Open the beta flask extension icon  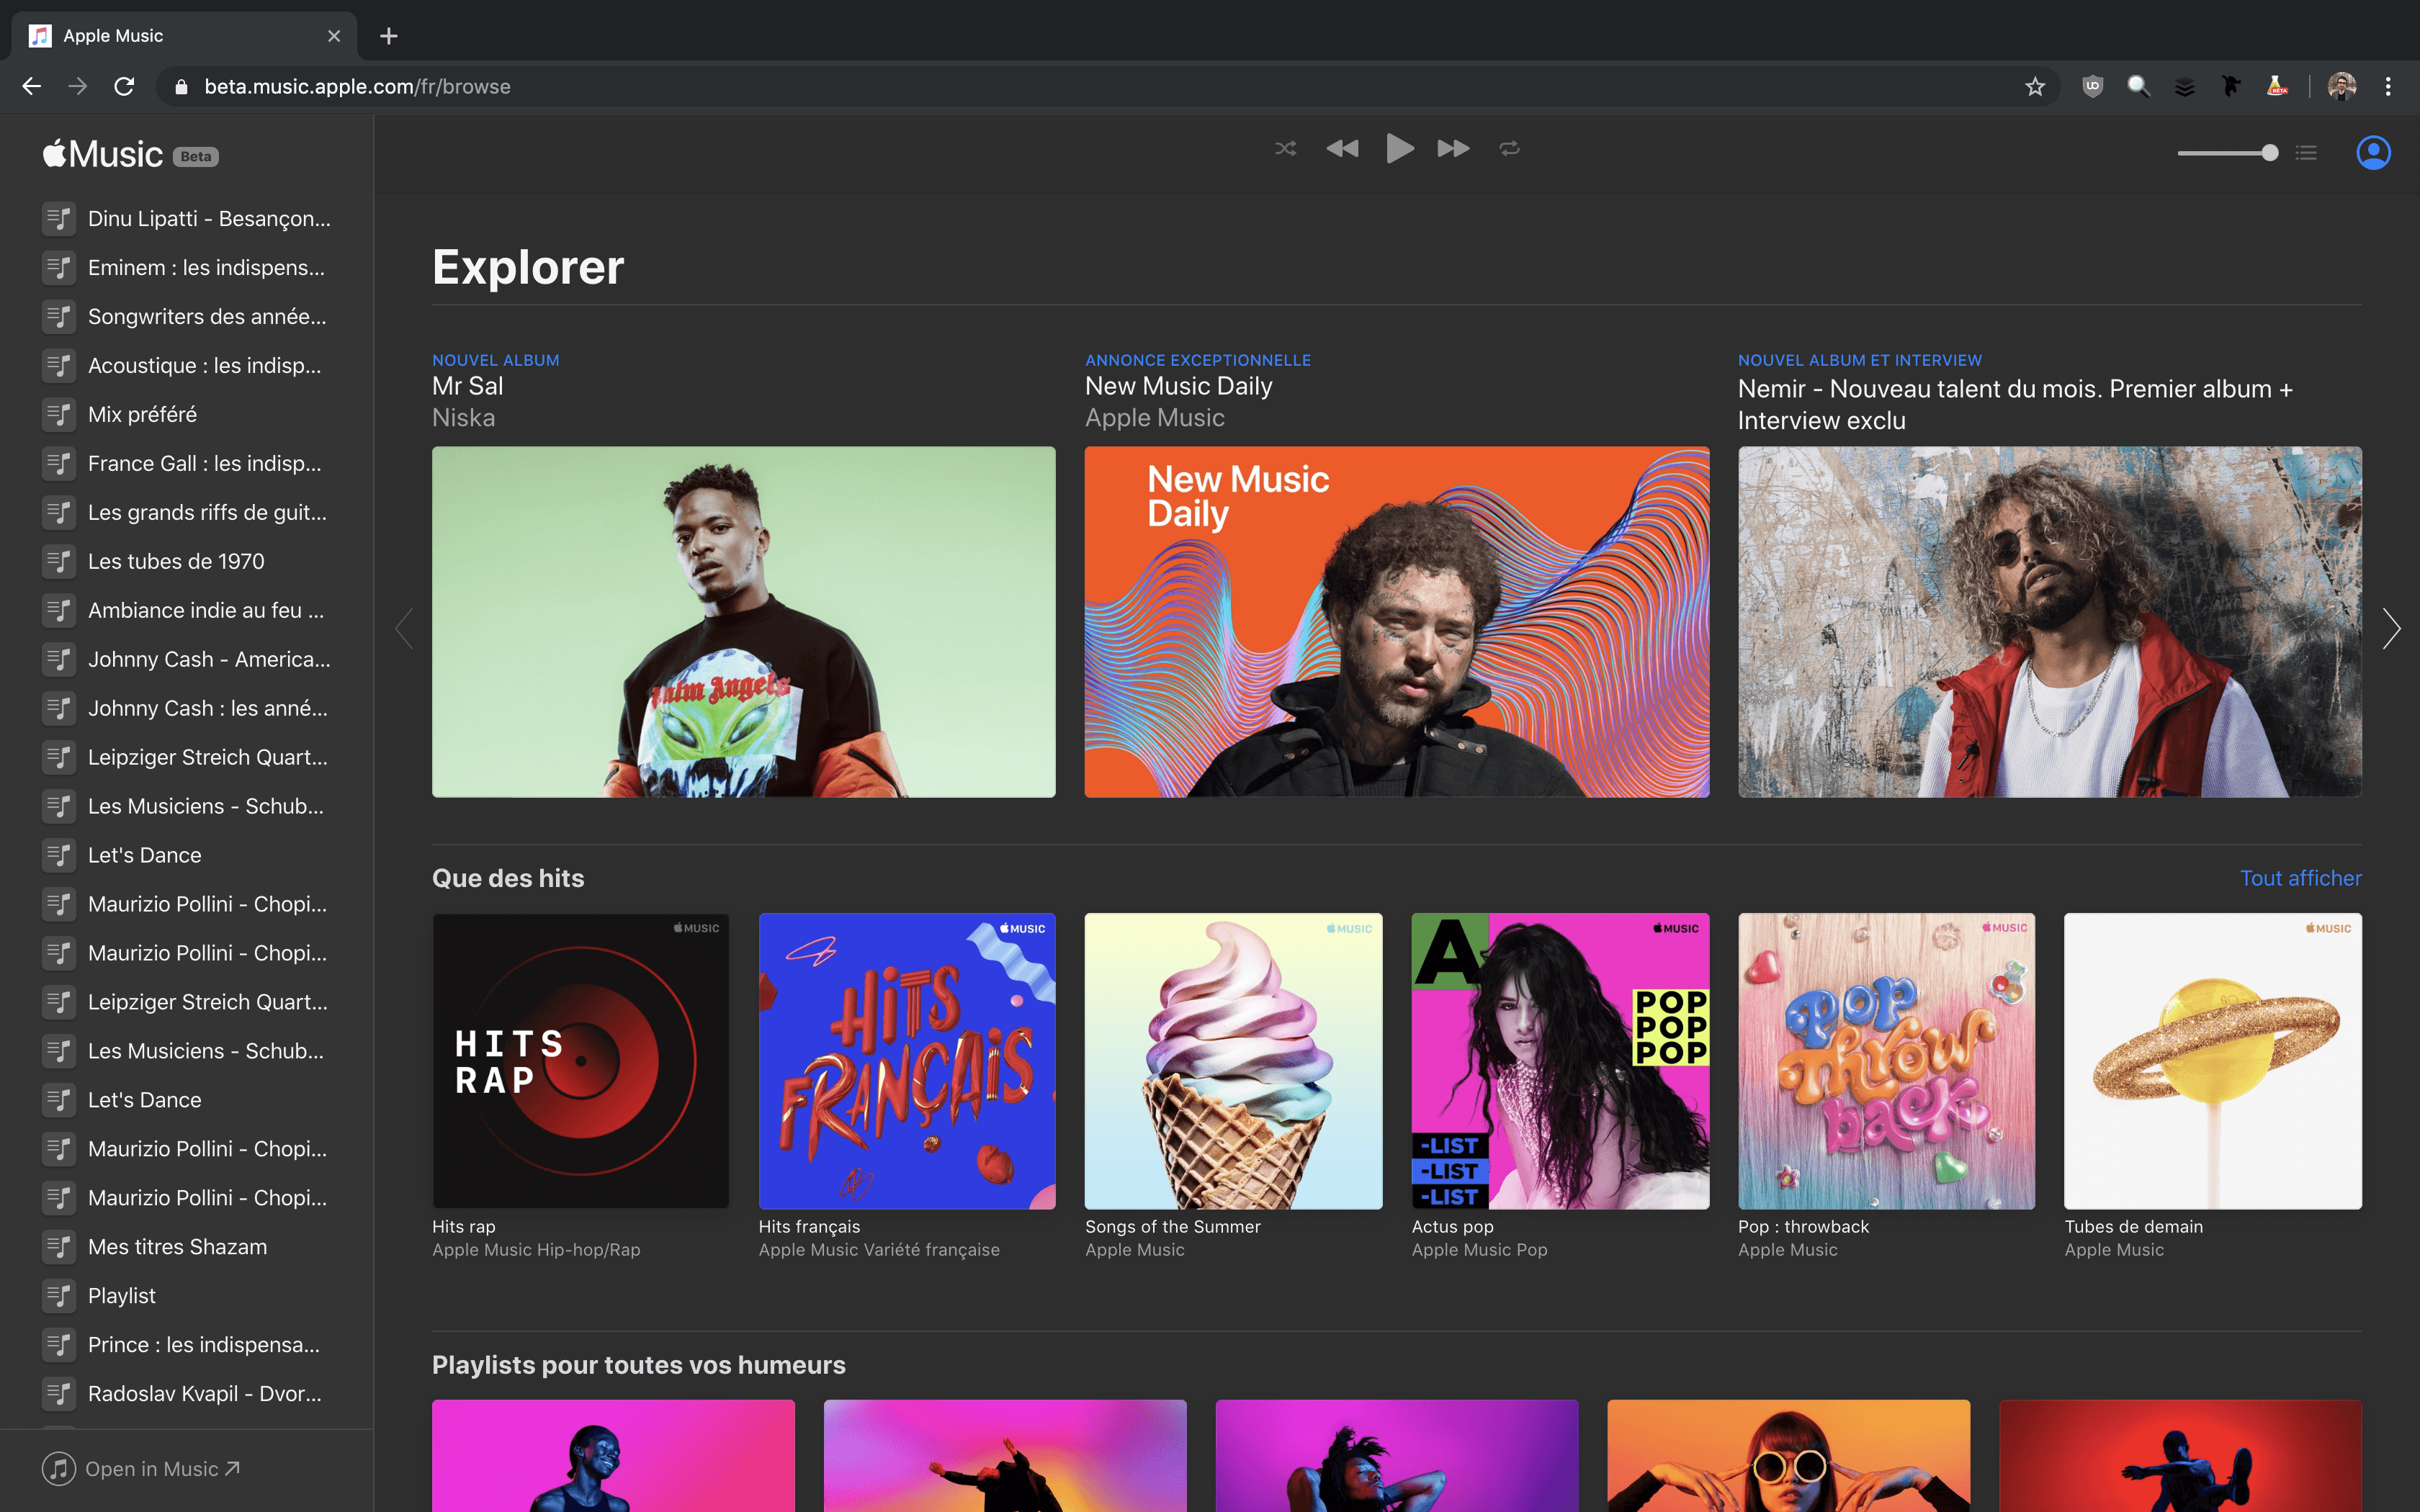[x=2277, y=87]
